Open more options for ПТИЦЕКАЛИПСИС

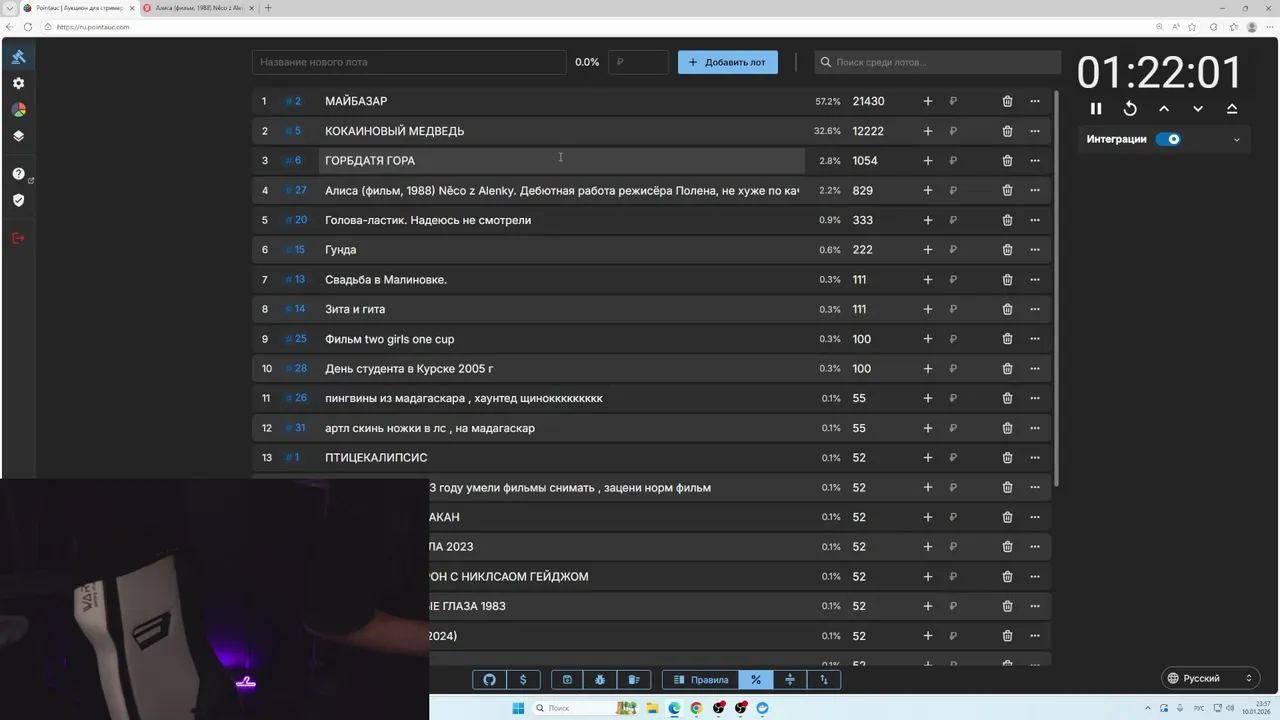(x=1035, y=458)
